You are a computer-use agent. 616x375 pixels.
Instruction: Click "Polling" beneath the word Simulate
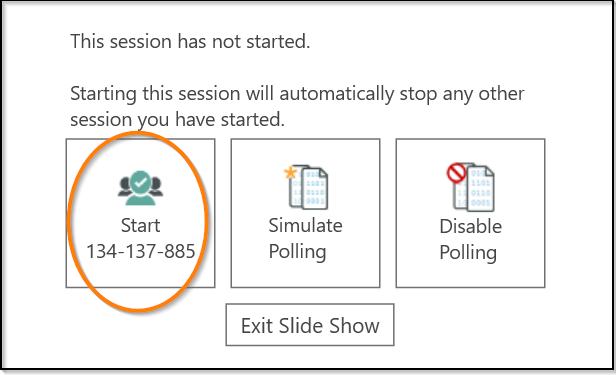297,252
